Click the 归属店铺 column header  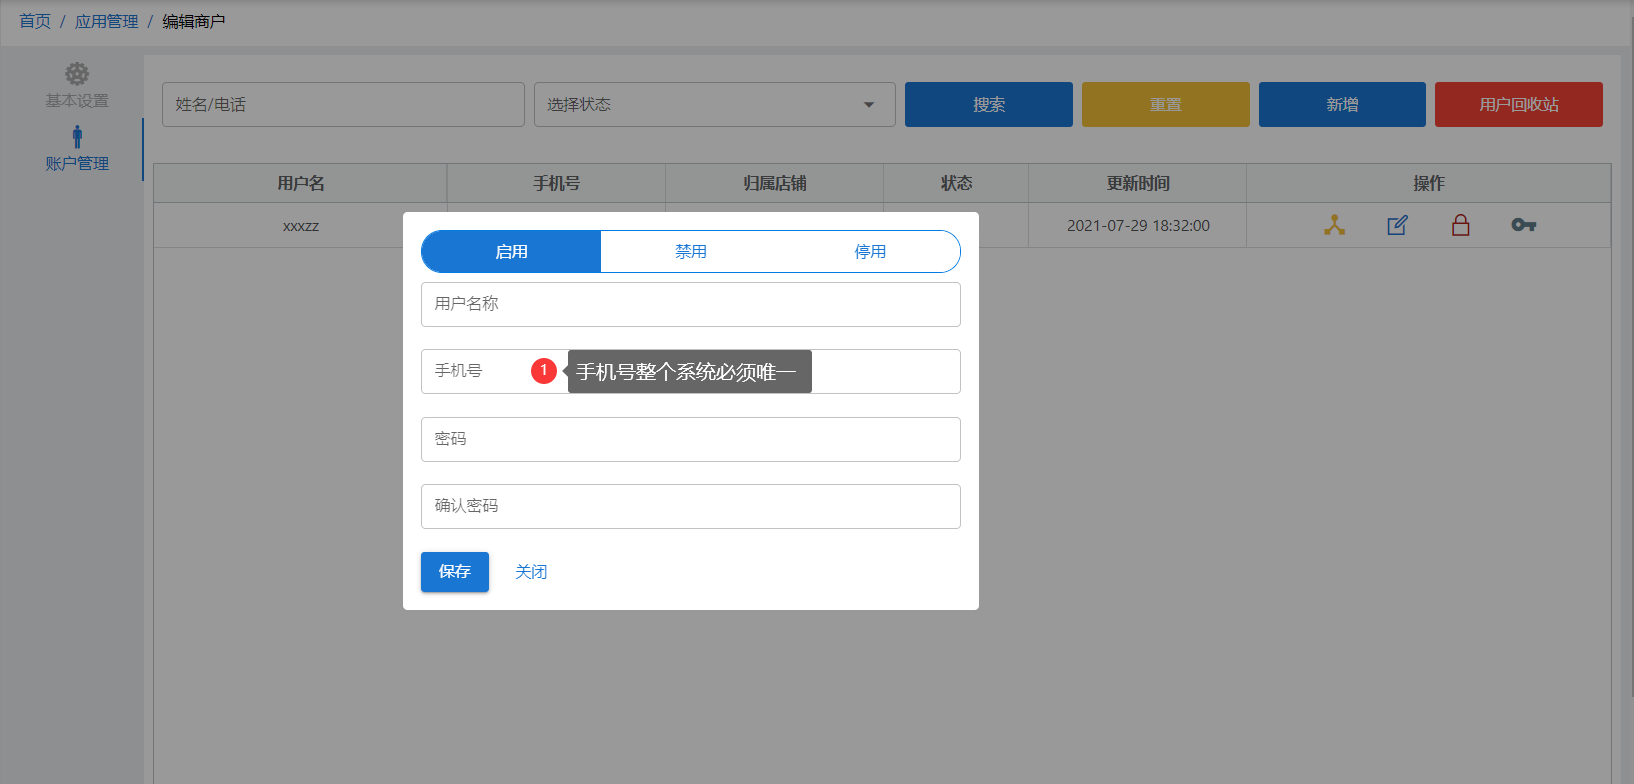pyautogui.click(x=775, y=183)
